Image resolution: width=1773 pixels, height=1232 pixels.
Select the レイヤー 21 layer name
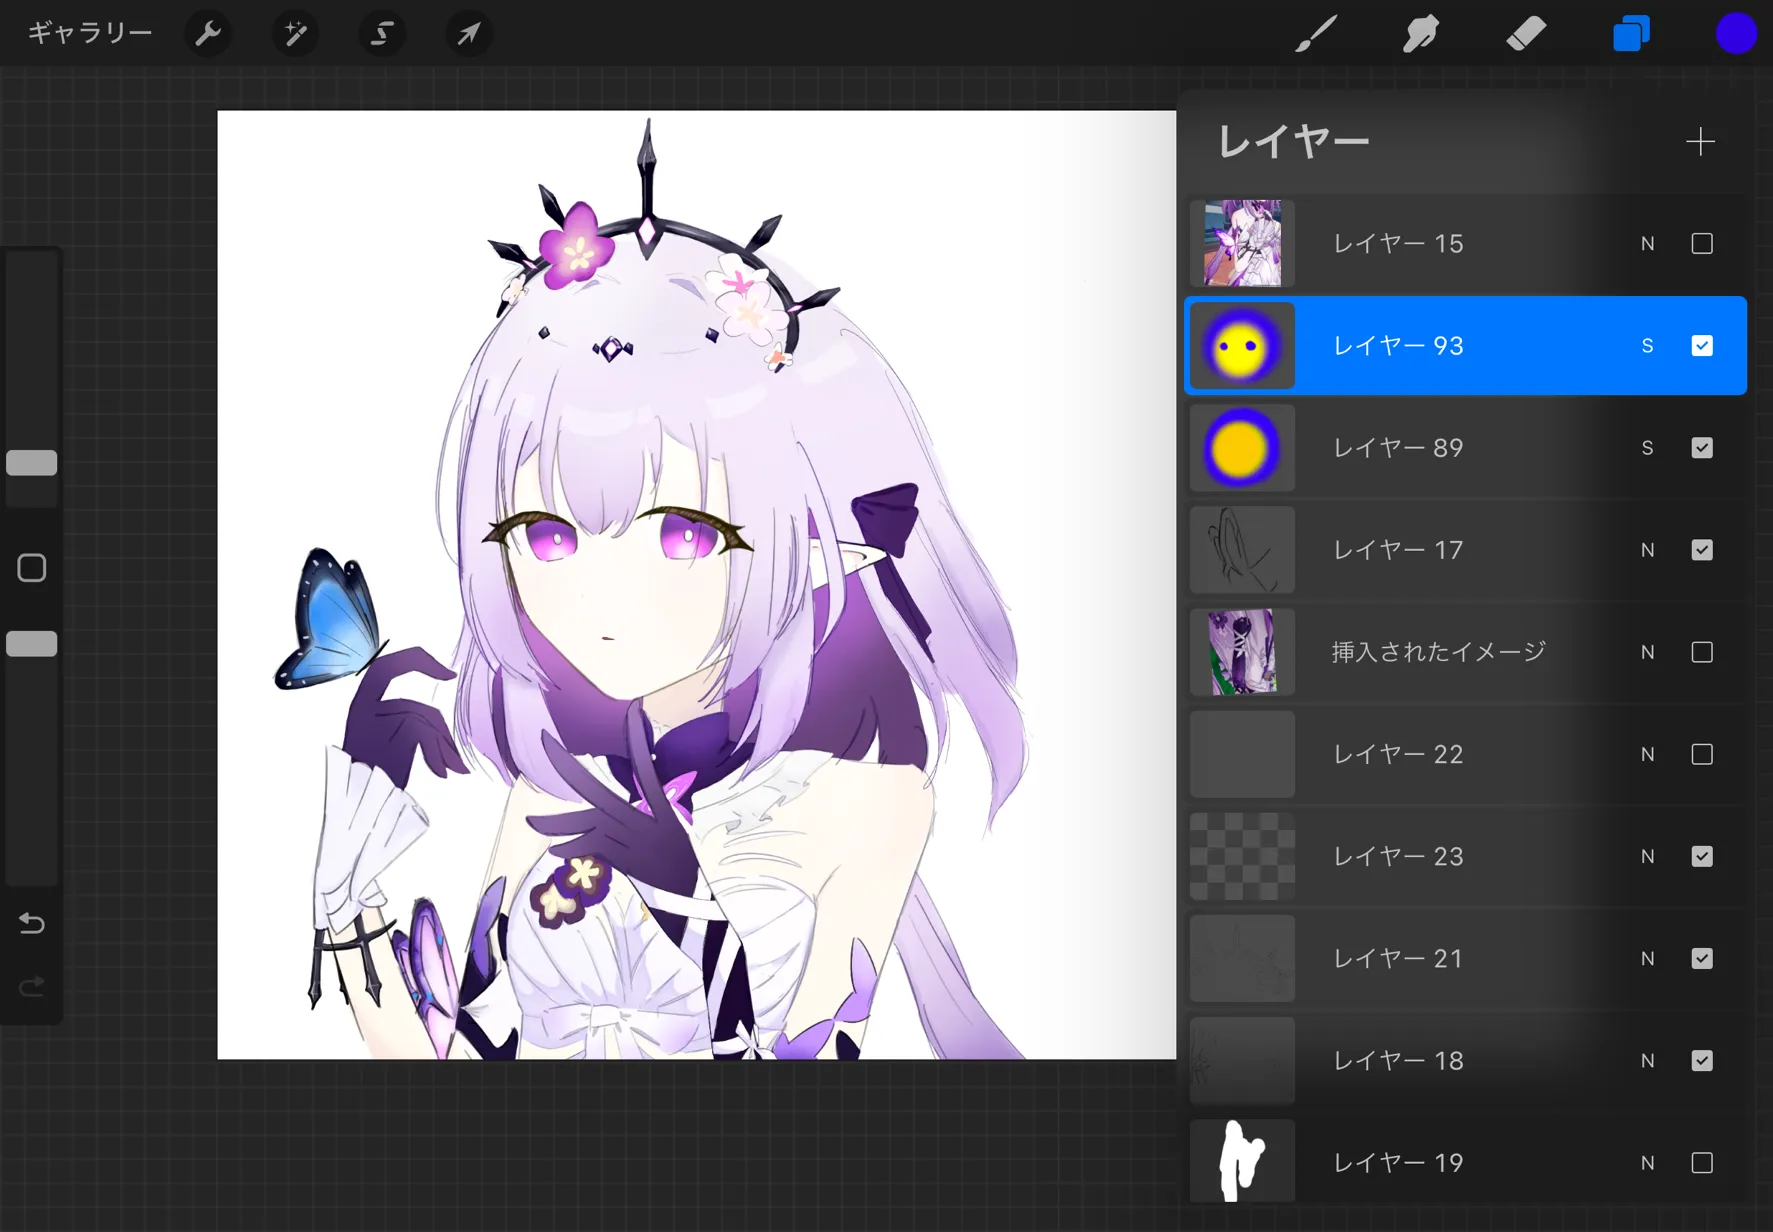1398,958
